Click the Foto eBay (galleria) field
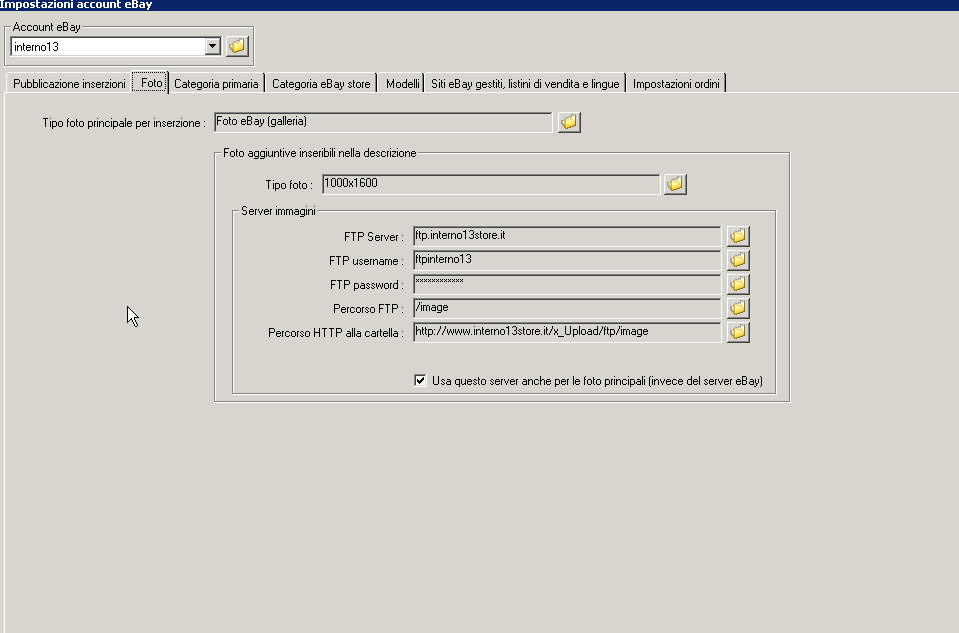This screenshot has width=959, height=633. pos(383,122)
